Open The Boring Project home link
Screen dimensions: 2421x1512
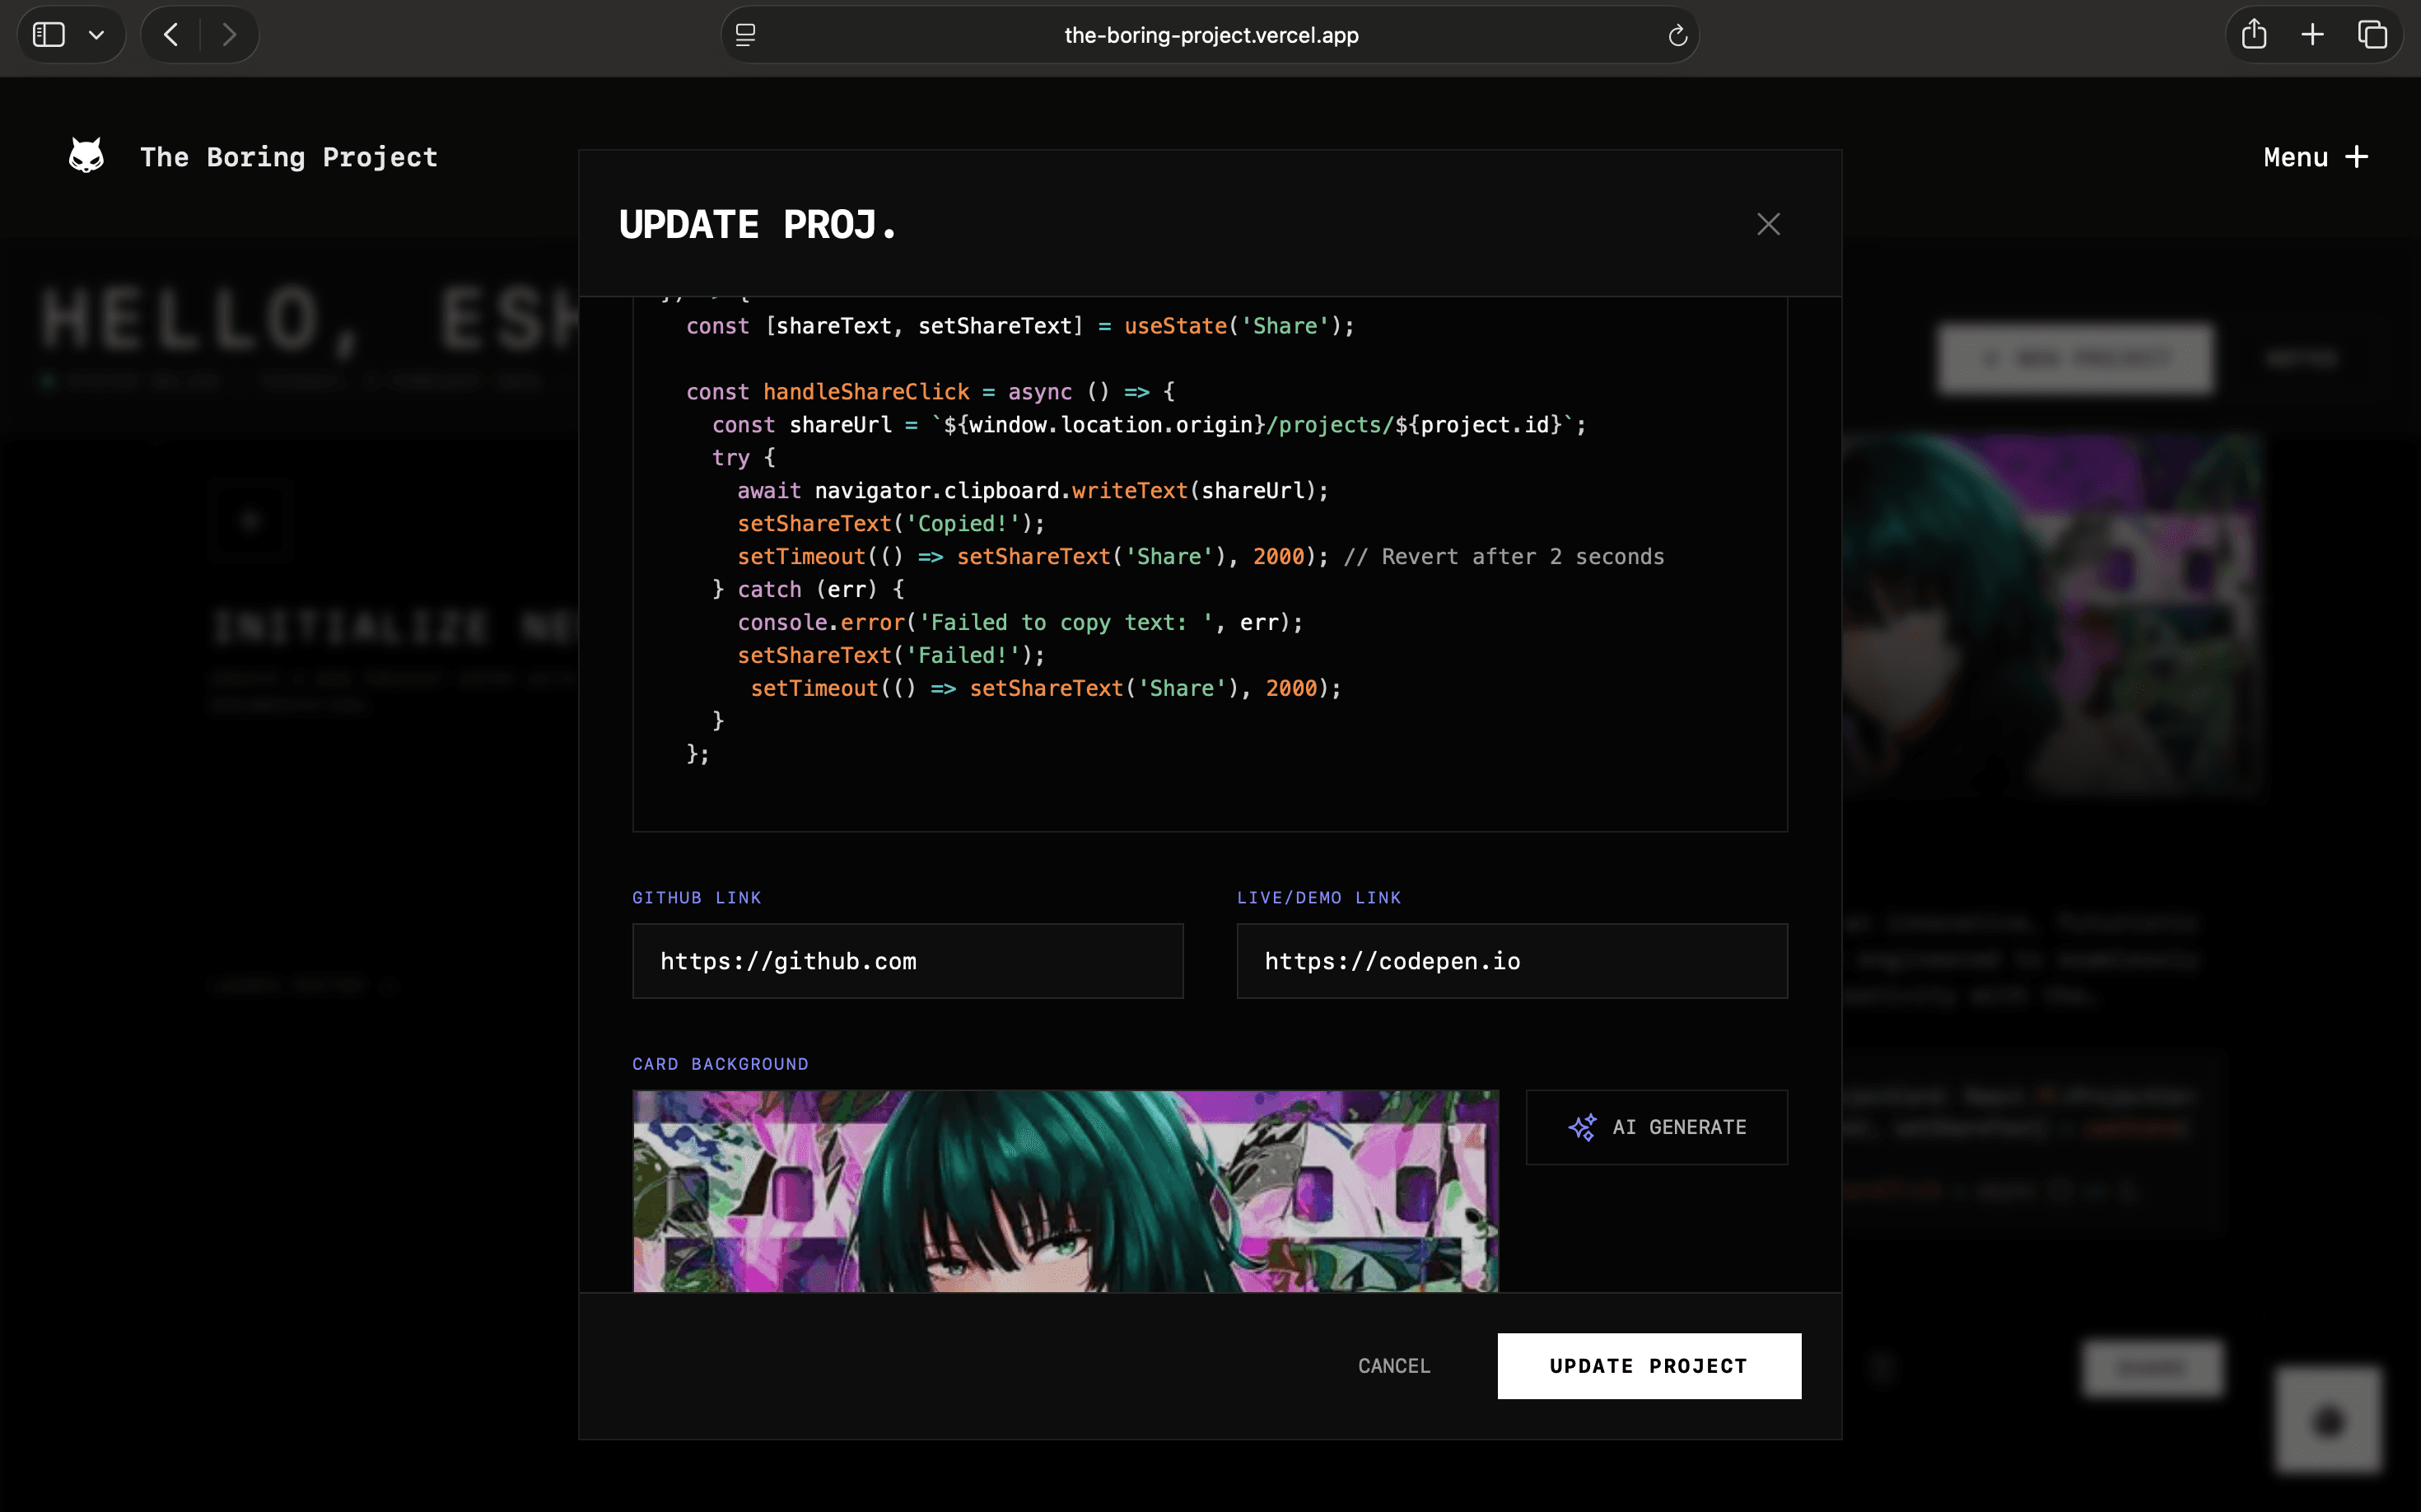tap(289, 157)
